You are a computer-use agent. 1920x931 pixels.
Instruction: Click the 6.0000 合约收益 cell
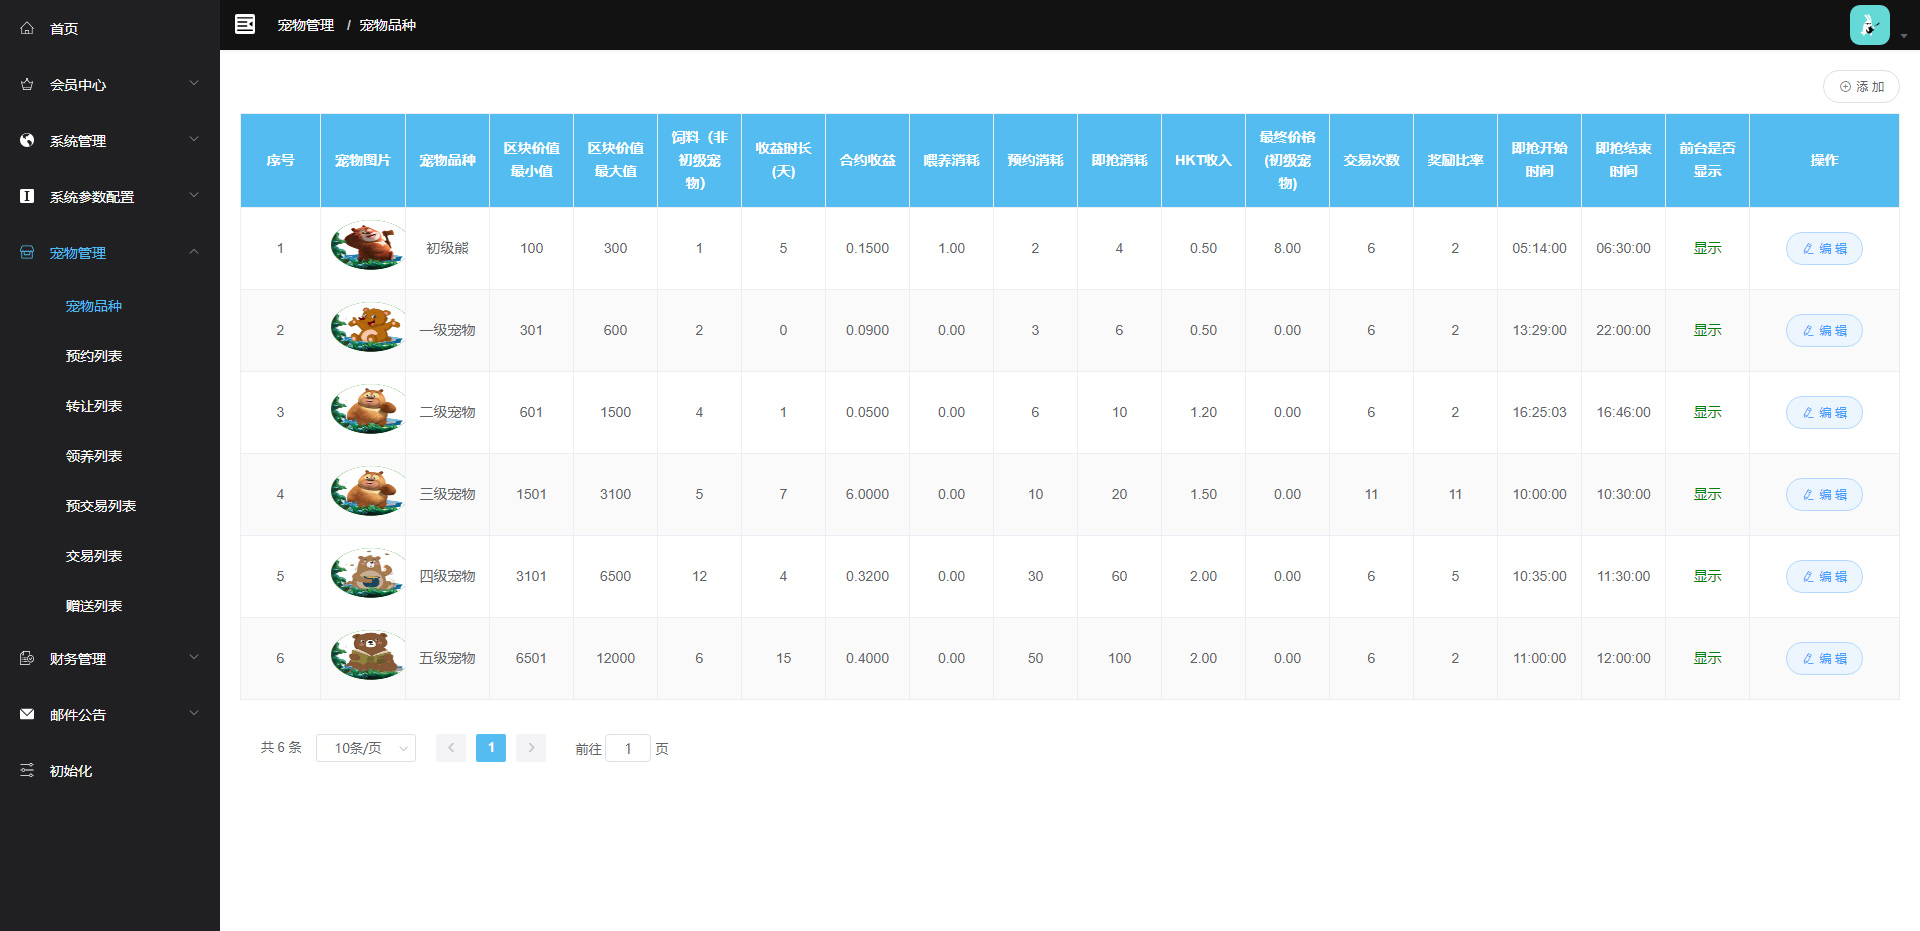pos(867,494)
